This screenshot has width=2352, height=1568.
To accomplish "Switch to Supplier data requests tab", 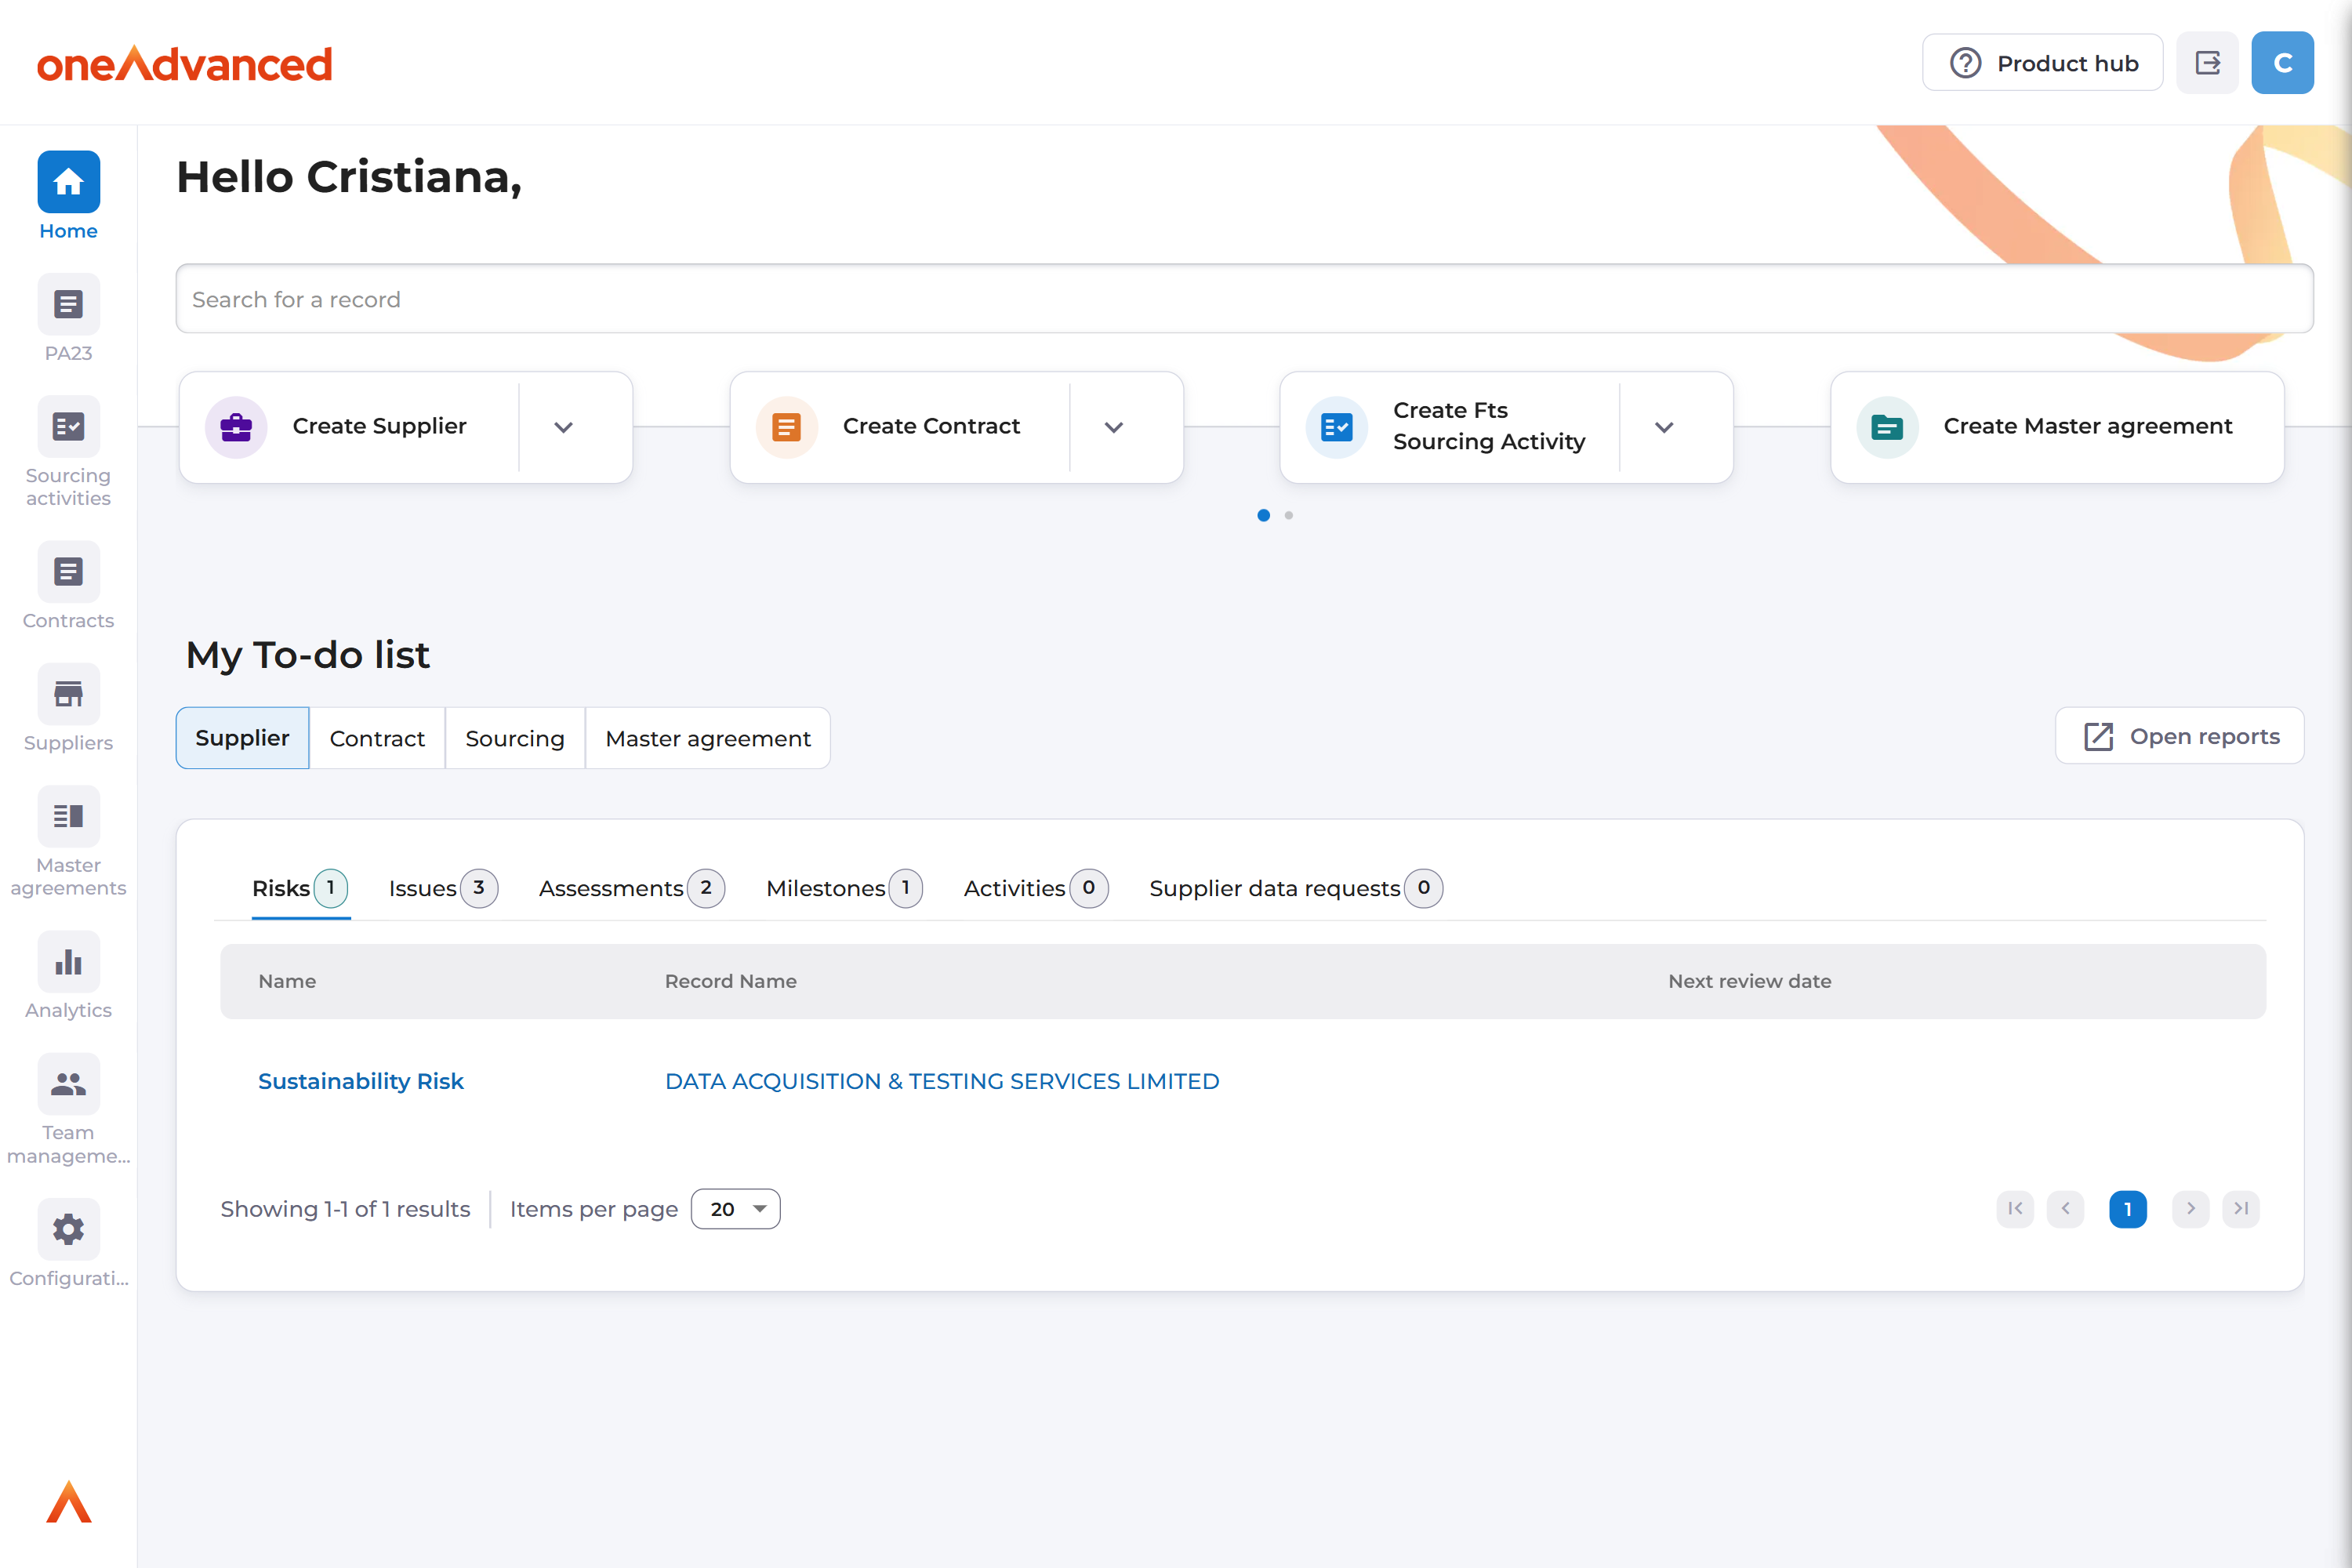I will pyautogui.click(x=1295, y=888).
